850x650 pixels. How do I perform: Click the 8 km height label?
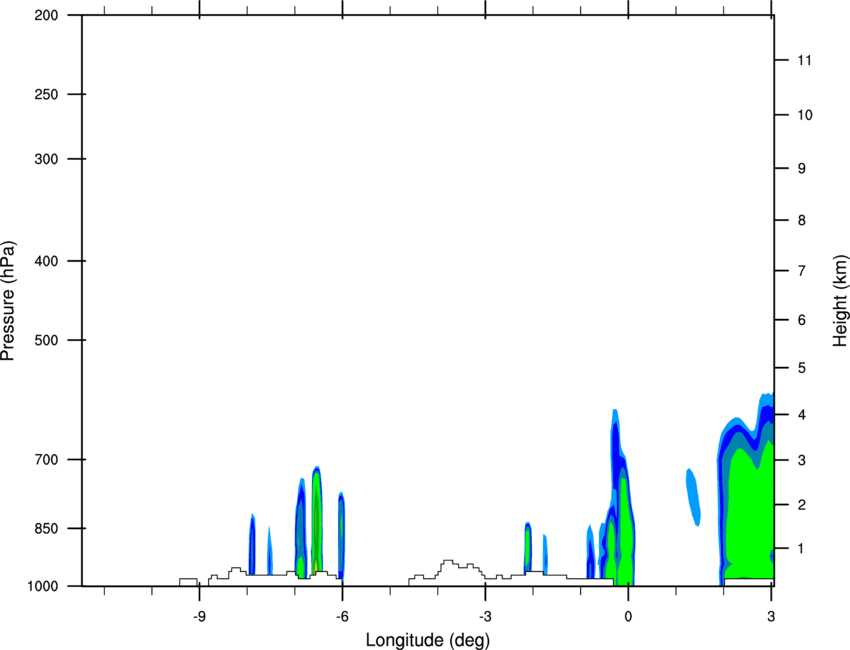[802, 220]
